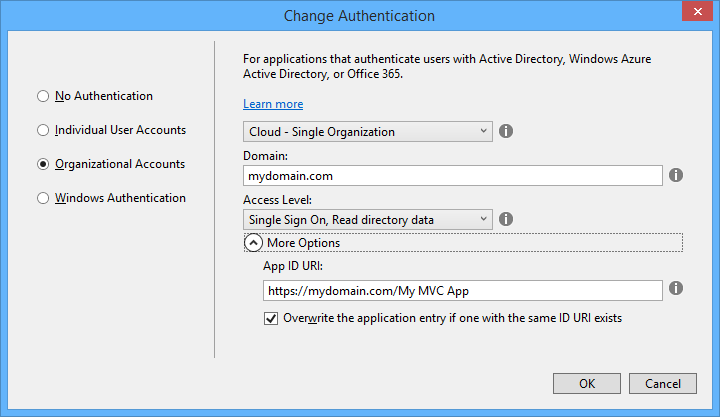Image resolution: width=720 pixels, height=417 pixels.
Task: Click info icon beside Cloud - Single Organization
Action: coord(506,131)
